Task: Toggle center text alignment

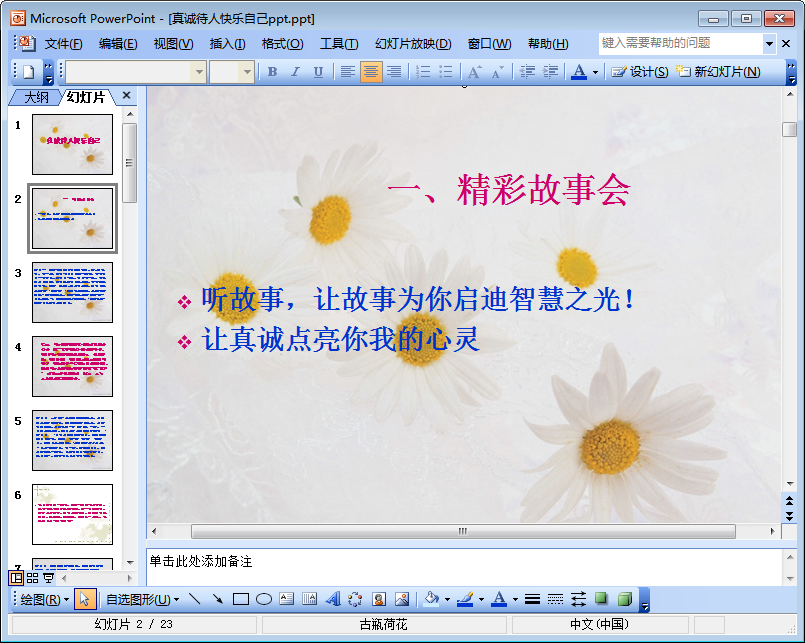Action: pyautogui.click(x=371, y=72)
